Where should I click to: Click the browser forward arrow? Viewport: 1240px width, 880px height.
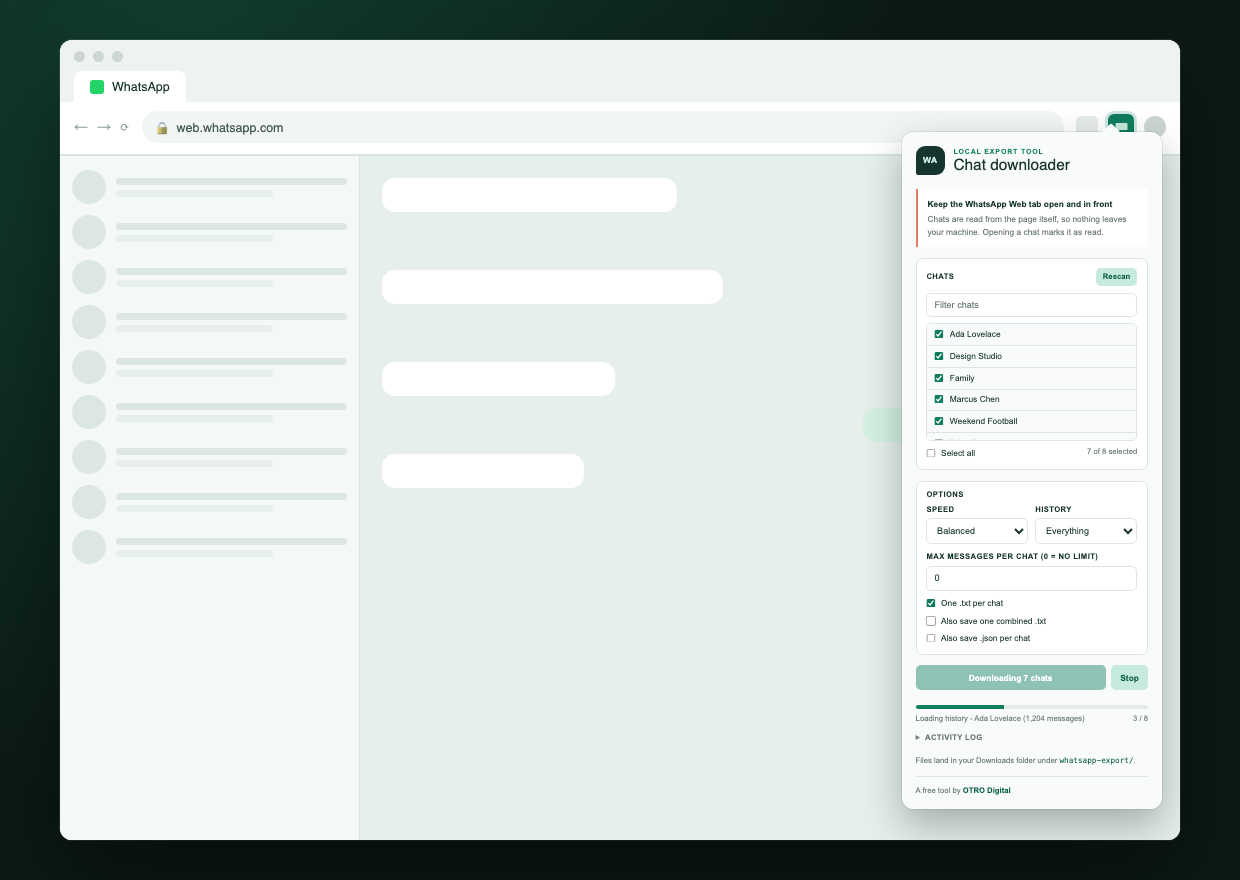pyautogui.click(x=104, y=127)
